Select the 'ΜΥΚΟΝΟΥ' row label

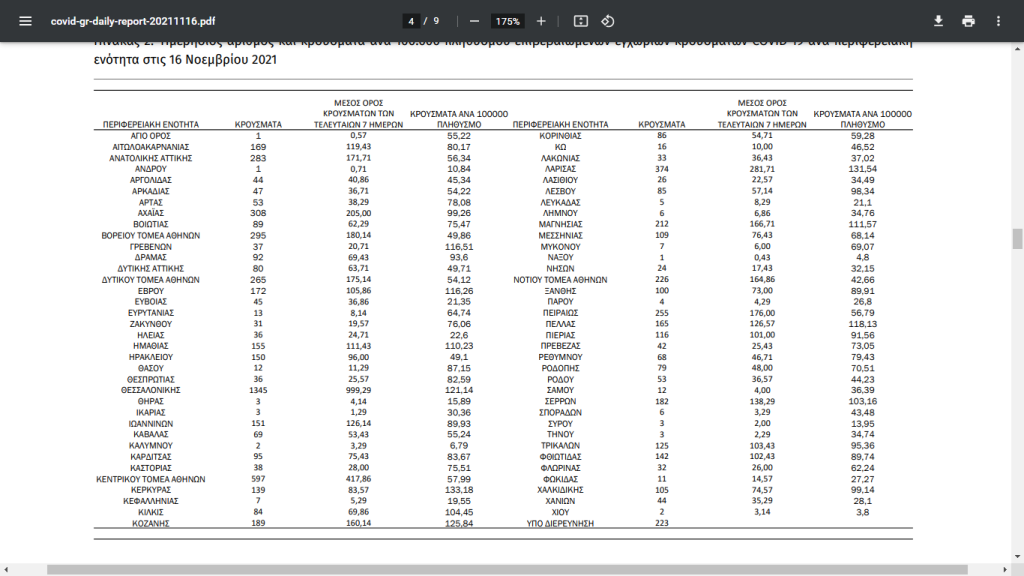click(x=560, y=246)
